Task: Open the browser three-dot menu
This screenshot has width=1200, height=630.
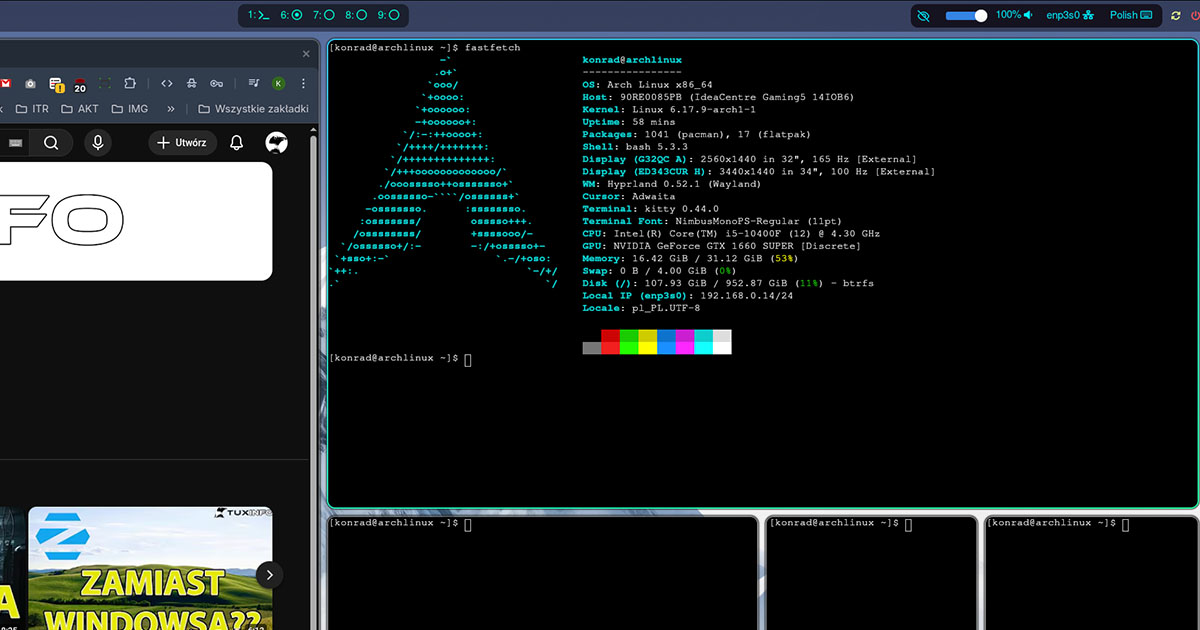Action: click(302, 83)
